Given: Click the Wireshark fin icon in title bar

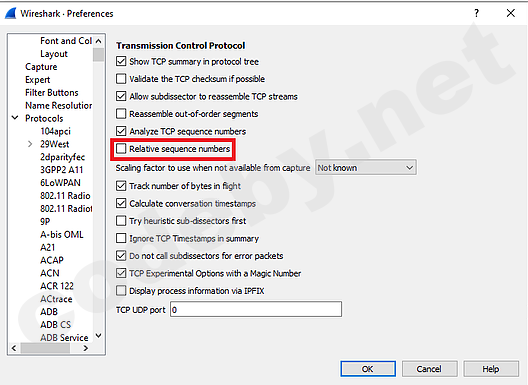Looking at the screenshot, I should coord(10,13).
